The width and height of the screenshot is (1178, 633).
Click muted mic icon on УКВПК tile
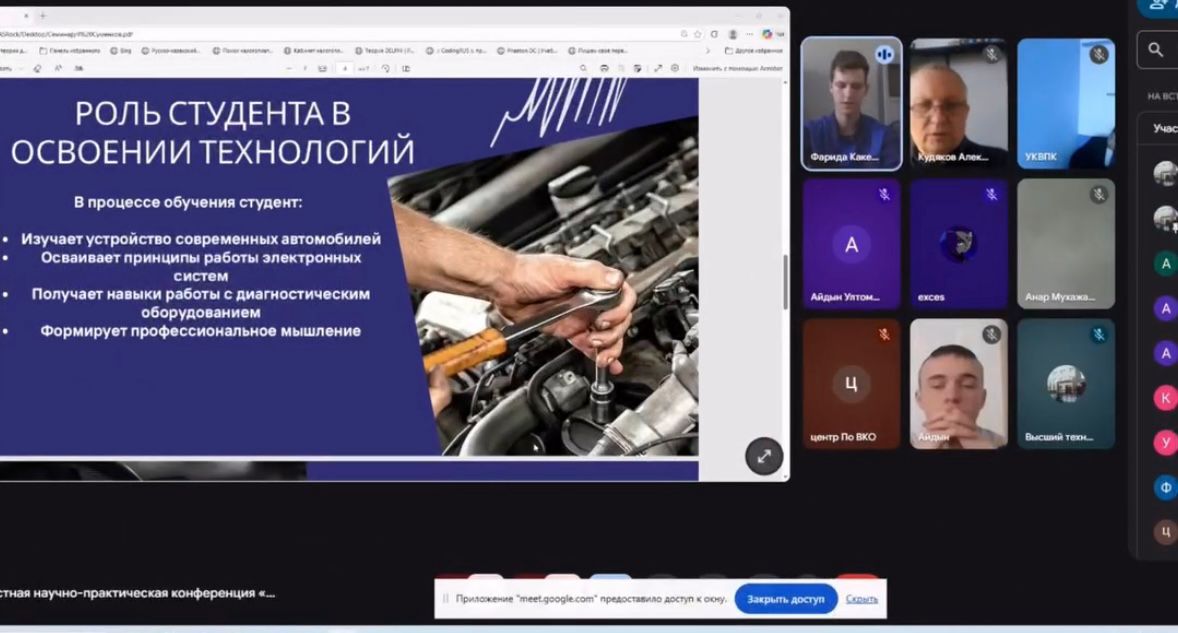click(1098, 55)
